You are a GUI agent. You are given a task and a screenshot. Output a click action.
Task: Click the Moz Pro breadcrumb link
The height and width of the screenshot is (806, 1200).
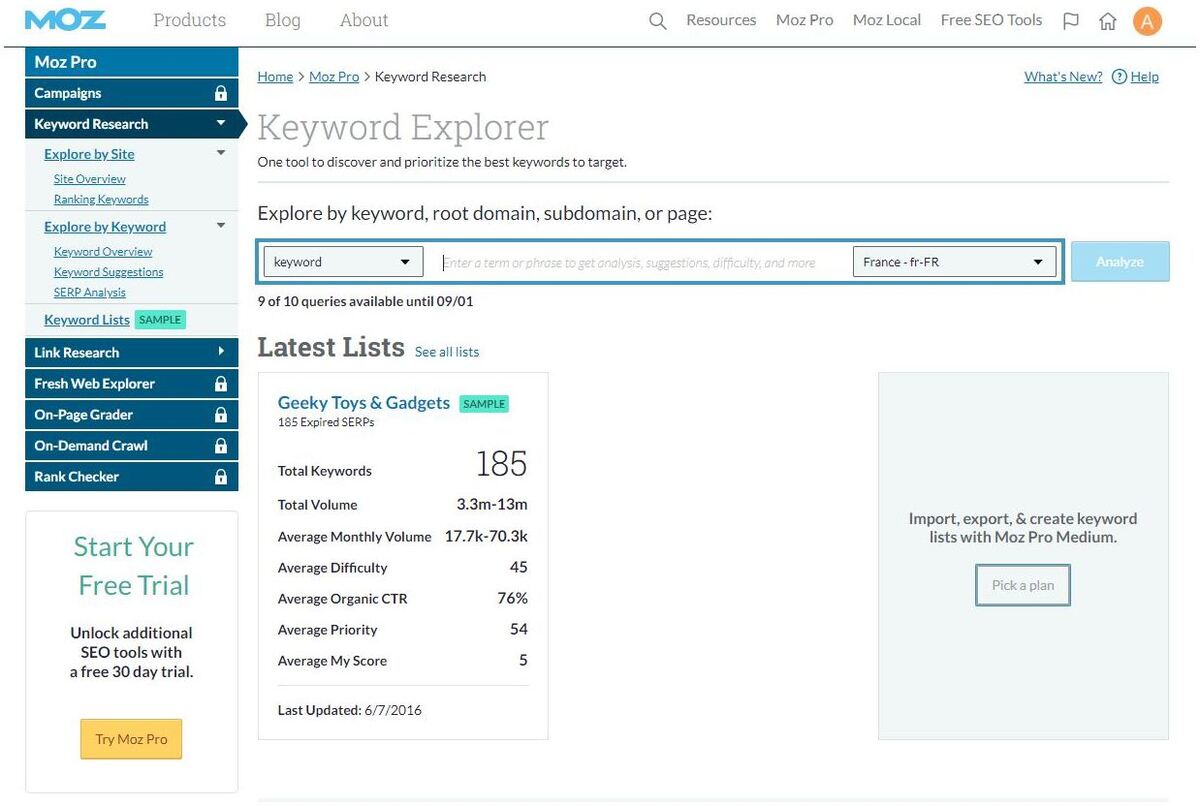tap(334, 77)
